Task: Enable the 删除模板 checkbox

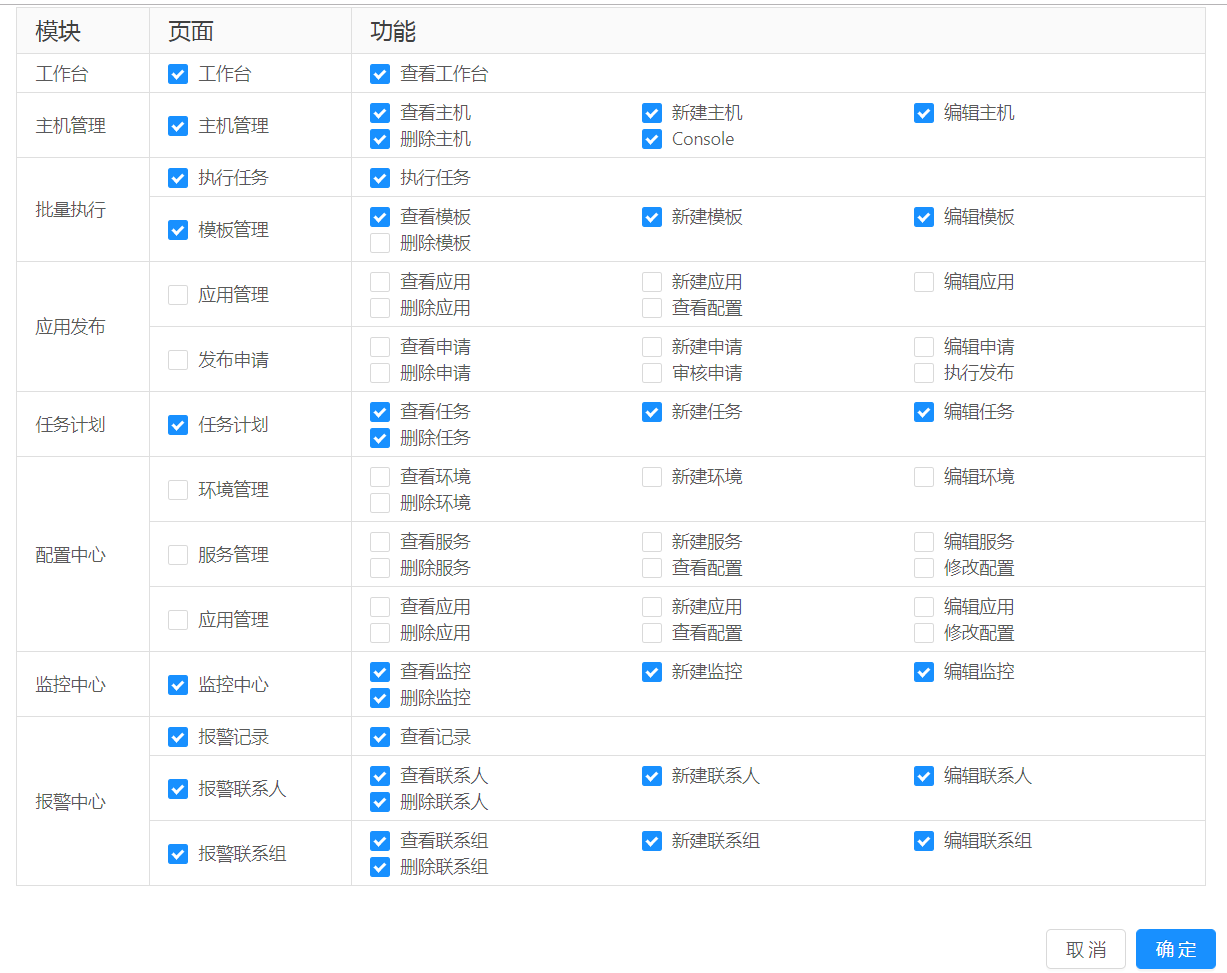Action: tap(380, 243)
